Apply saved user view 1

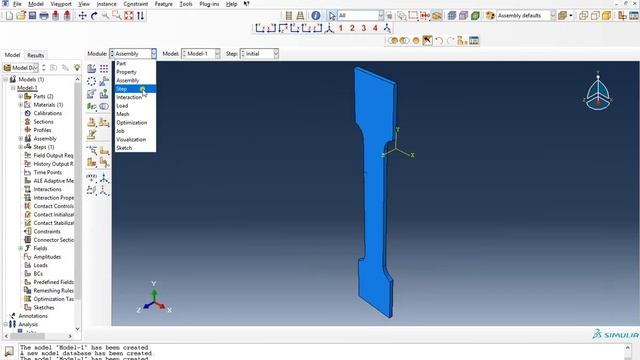pyautogui.click(x=341, y=28)
